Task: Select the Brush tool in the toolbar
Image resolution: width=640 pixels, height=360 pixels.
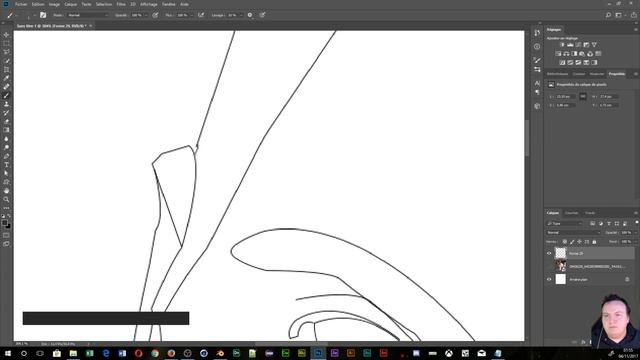Action: coord(6,96)
